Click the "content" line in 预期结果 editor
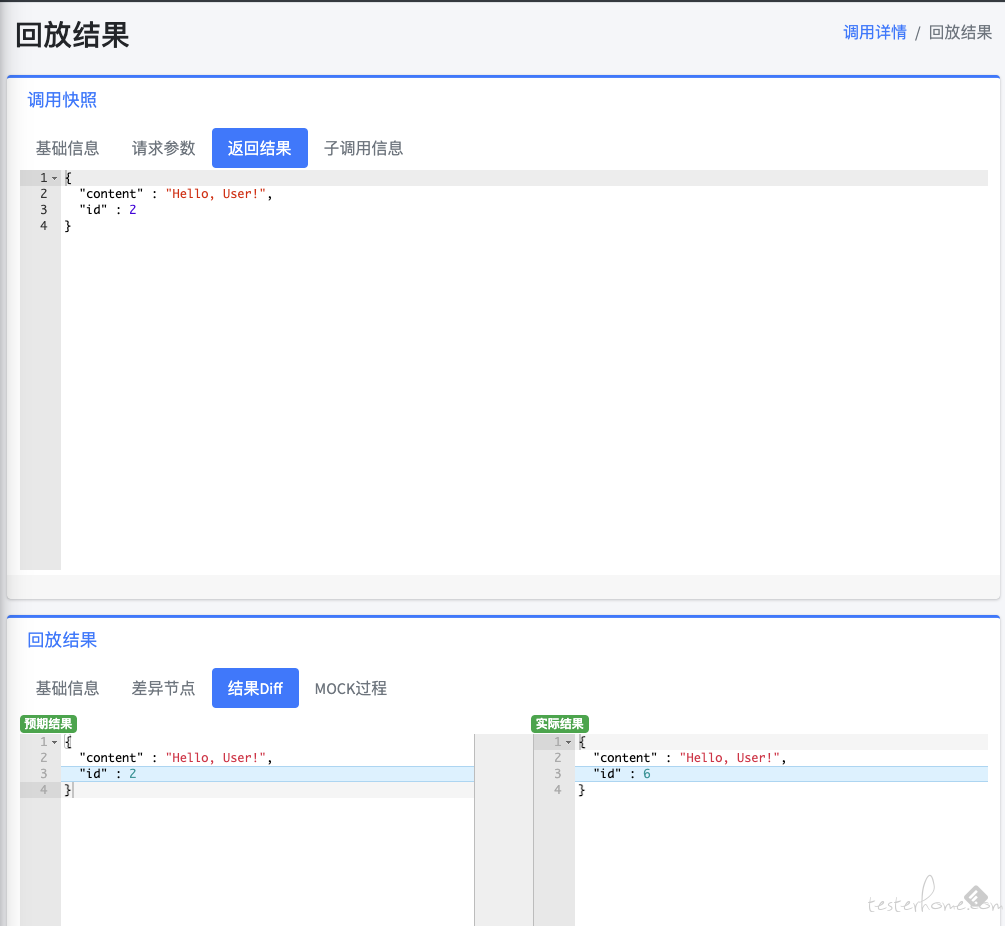Viewport: 1005px width, 926px height. [x=267, y=757]
